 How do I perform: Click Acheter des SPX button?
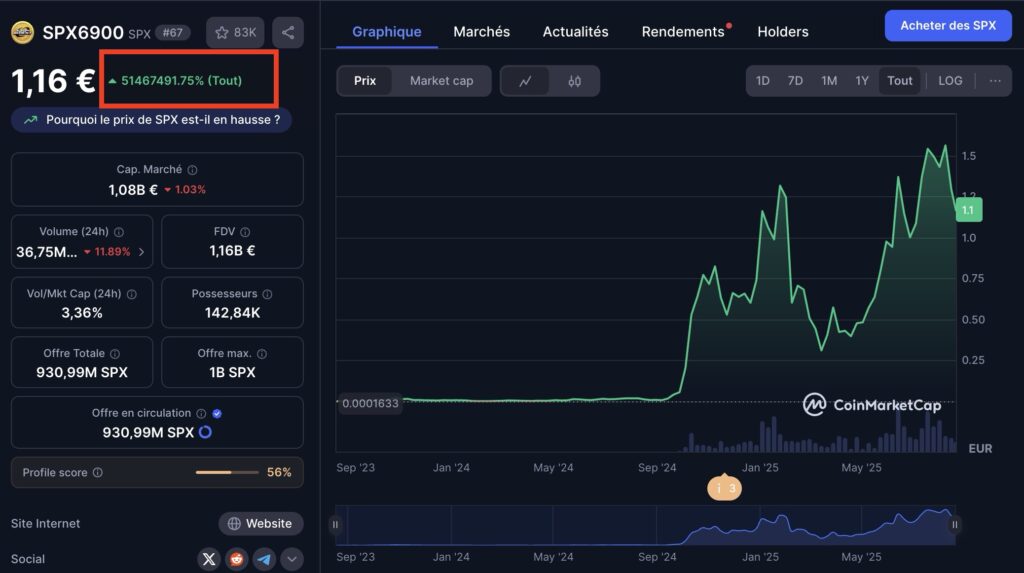point(948,25)
